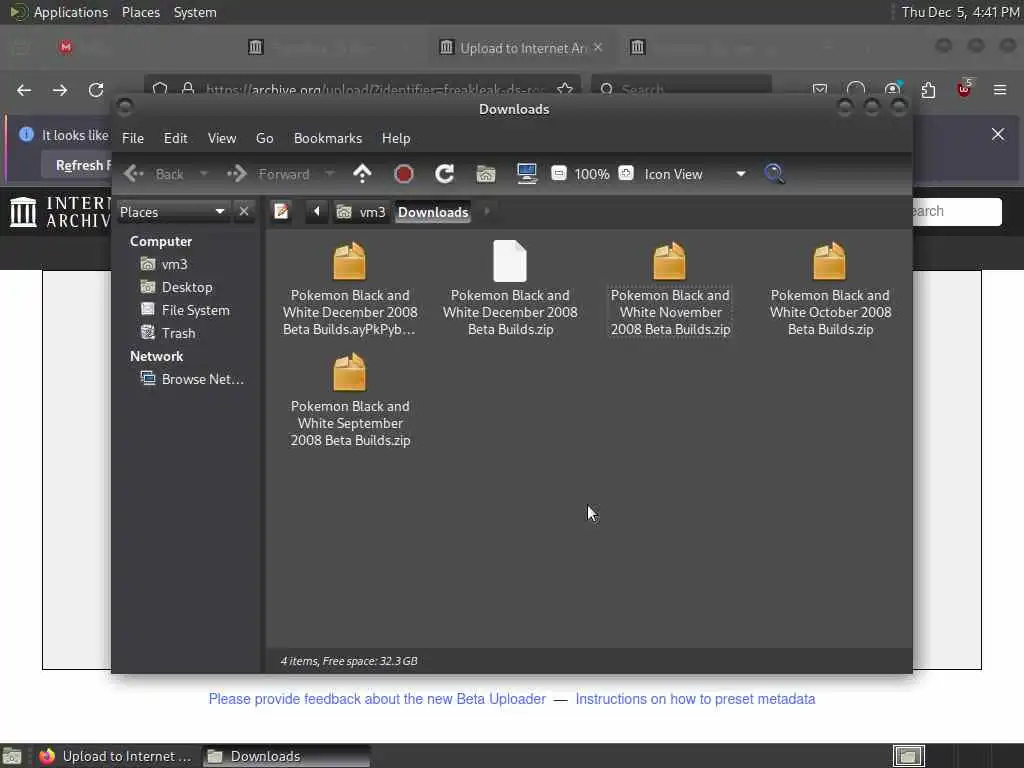This screenshot has height=768, width=1024.
Task: Click the Forward navigation button
Action: [x=268, y=174]
